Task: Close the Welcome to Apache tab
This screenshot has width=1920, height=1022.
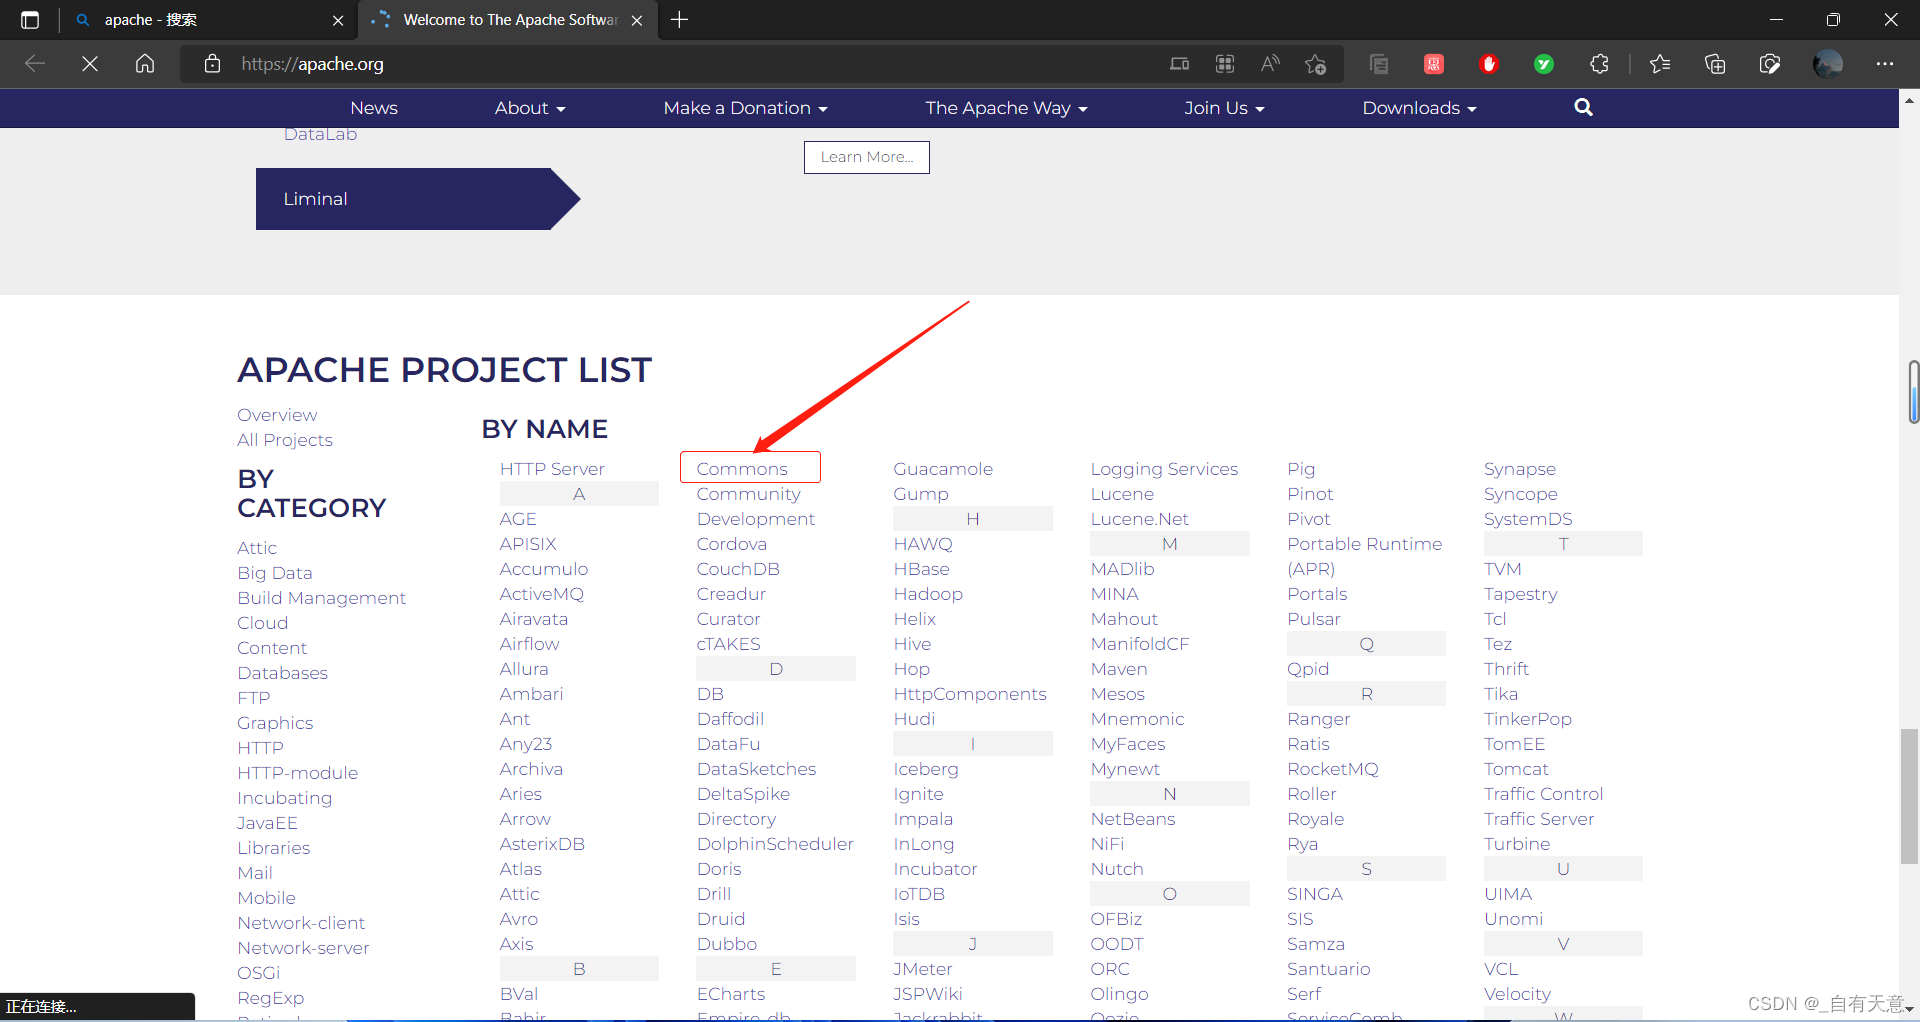Action: (637, 20)
